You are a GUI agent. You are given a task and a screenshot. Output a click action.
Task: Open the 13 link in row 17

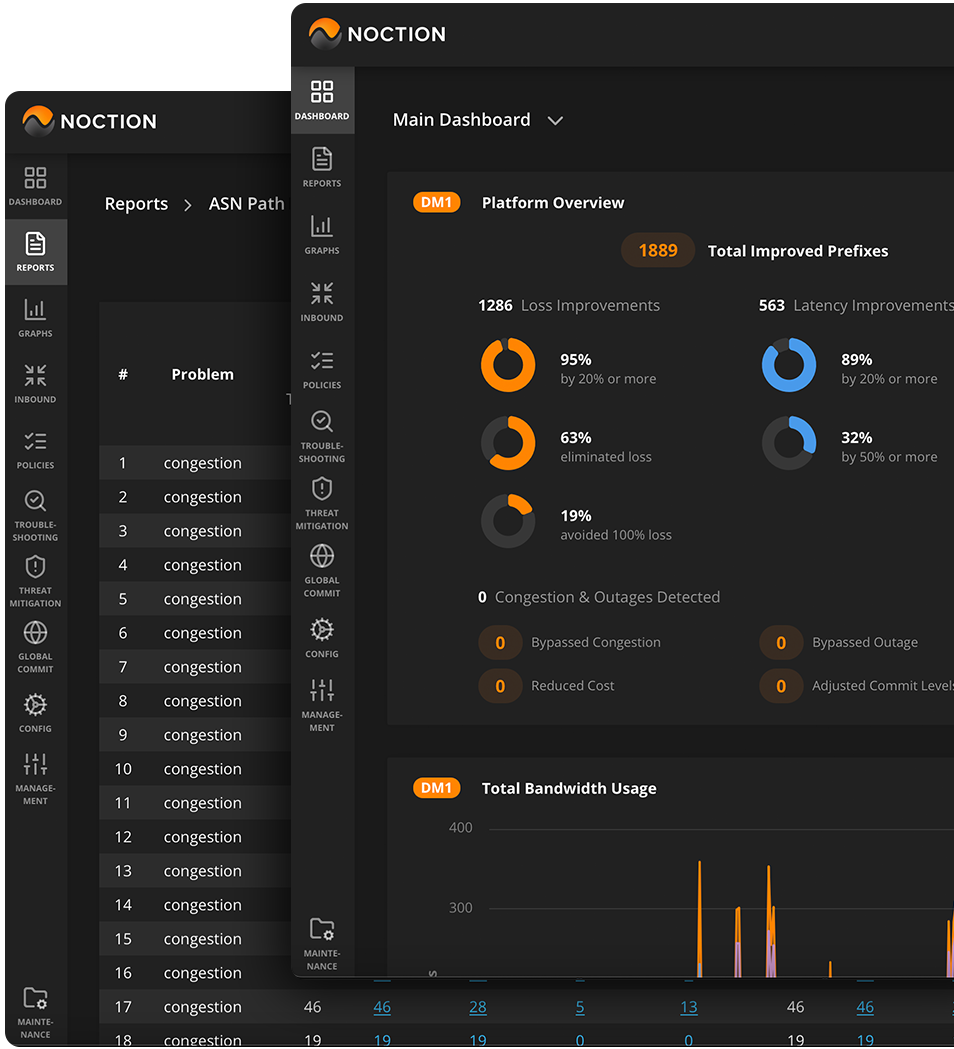click(689, 1007)
